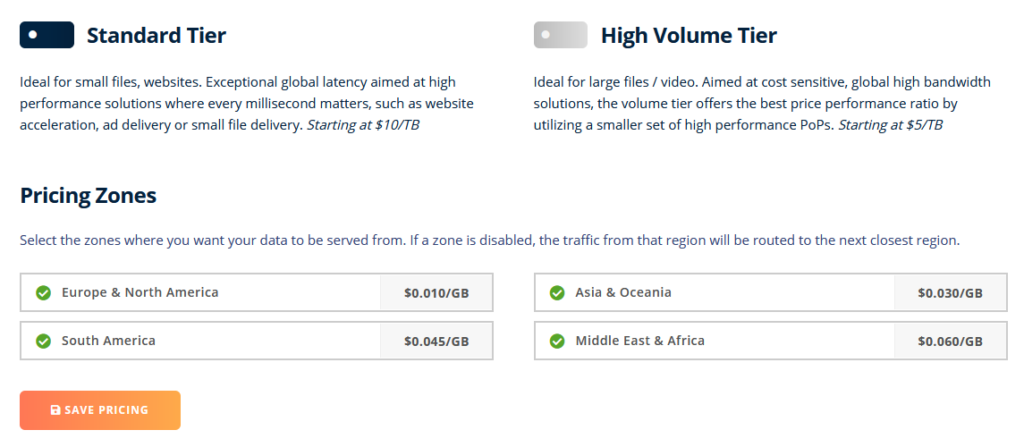Screen dimensions: 1024x447
Task: Disable the South America zone check icon
Action: [43, 341]
